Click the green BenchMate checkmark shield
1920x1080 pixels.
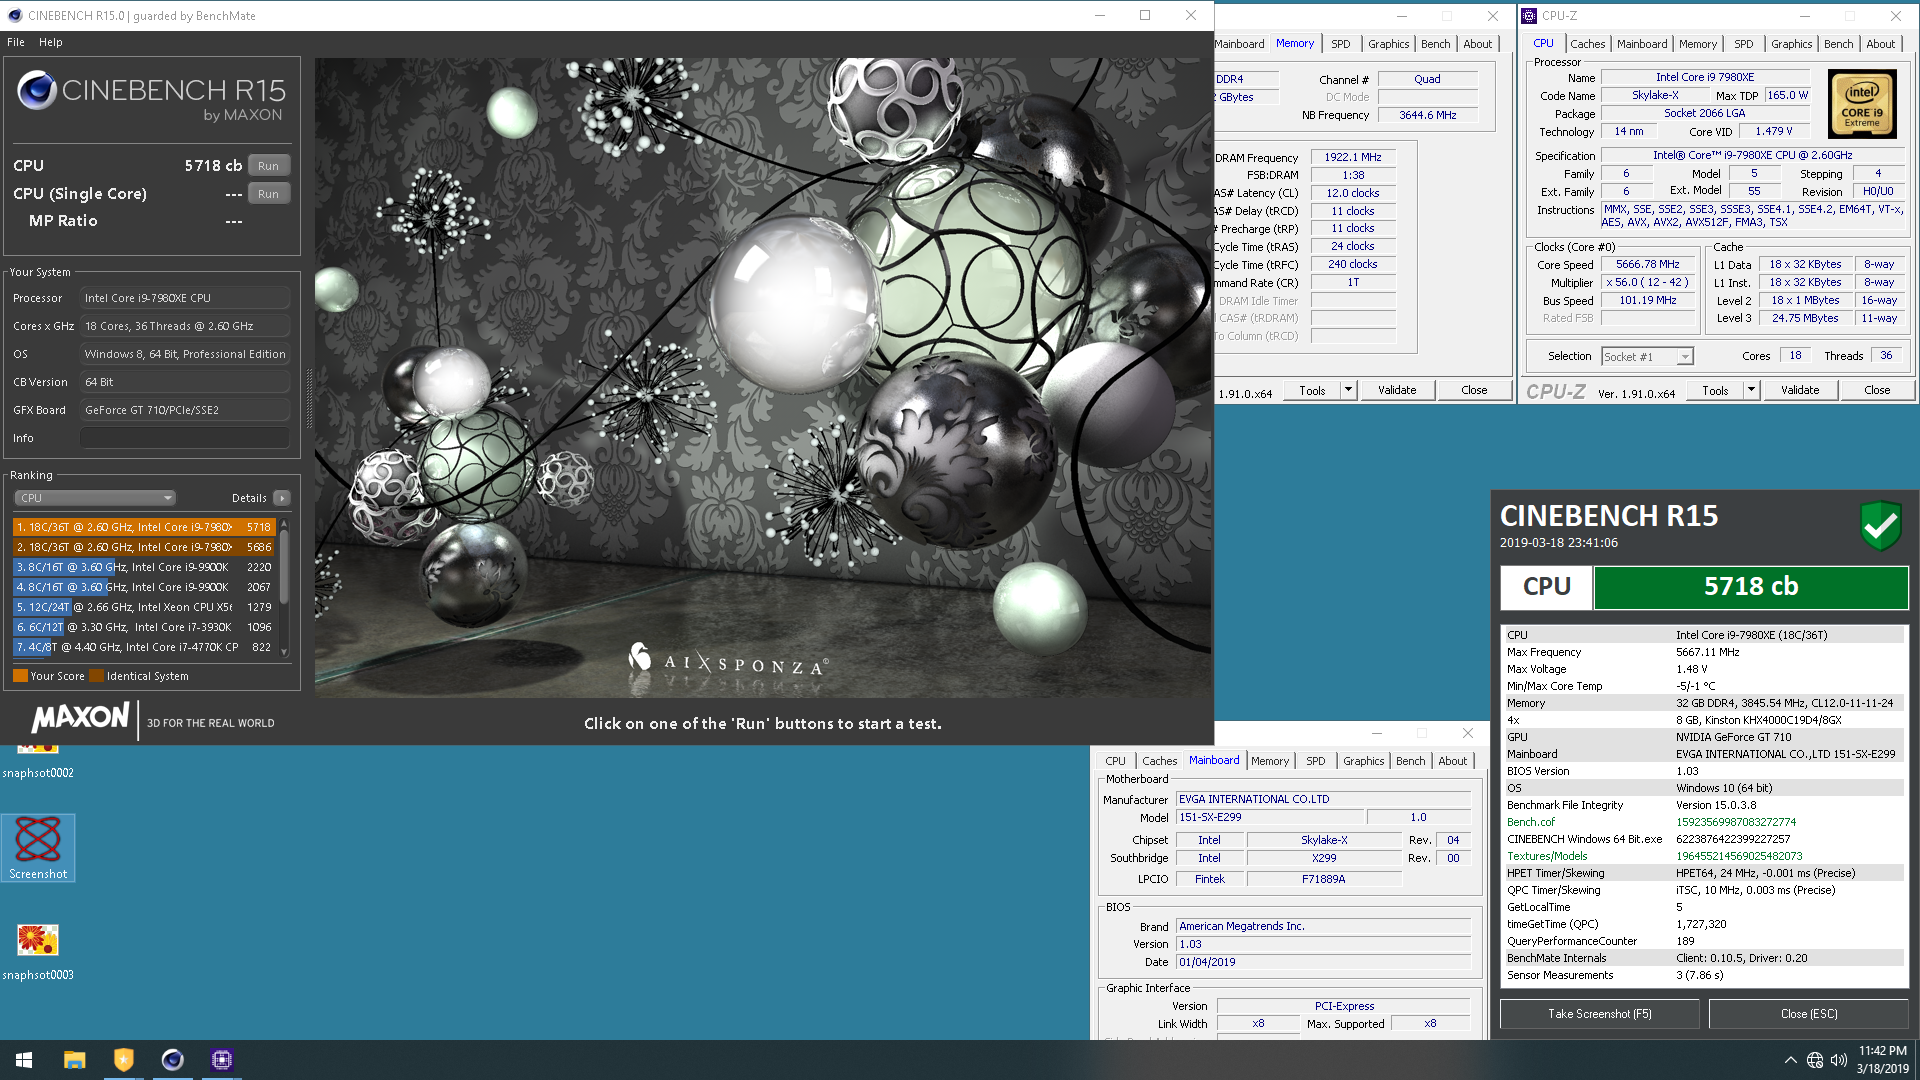[1880, 525]
